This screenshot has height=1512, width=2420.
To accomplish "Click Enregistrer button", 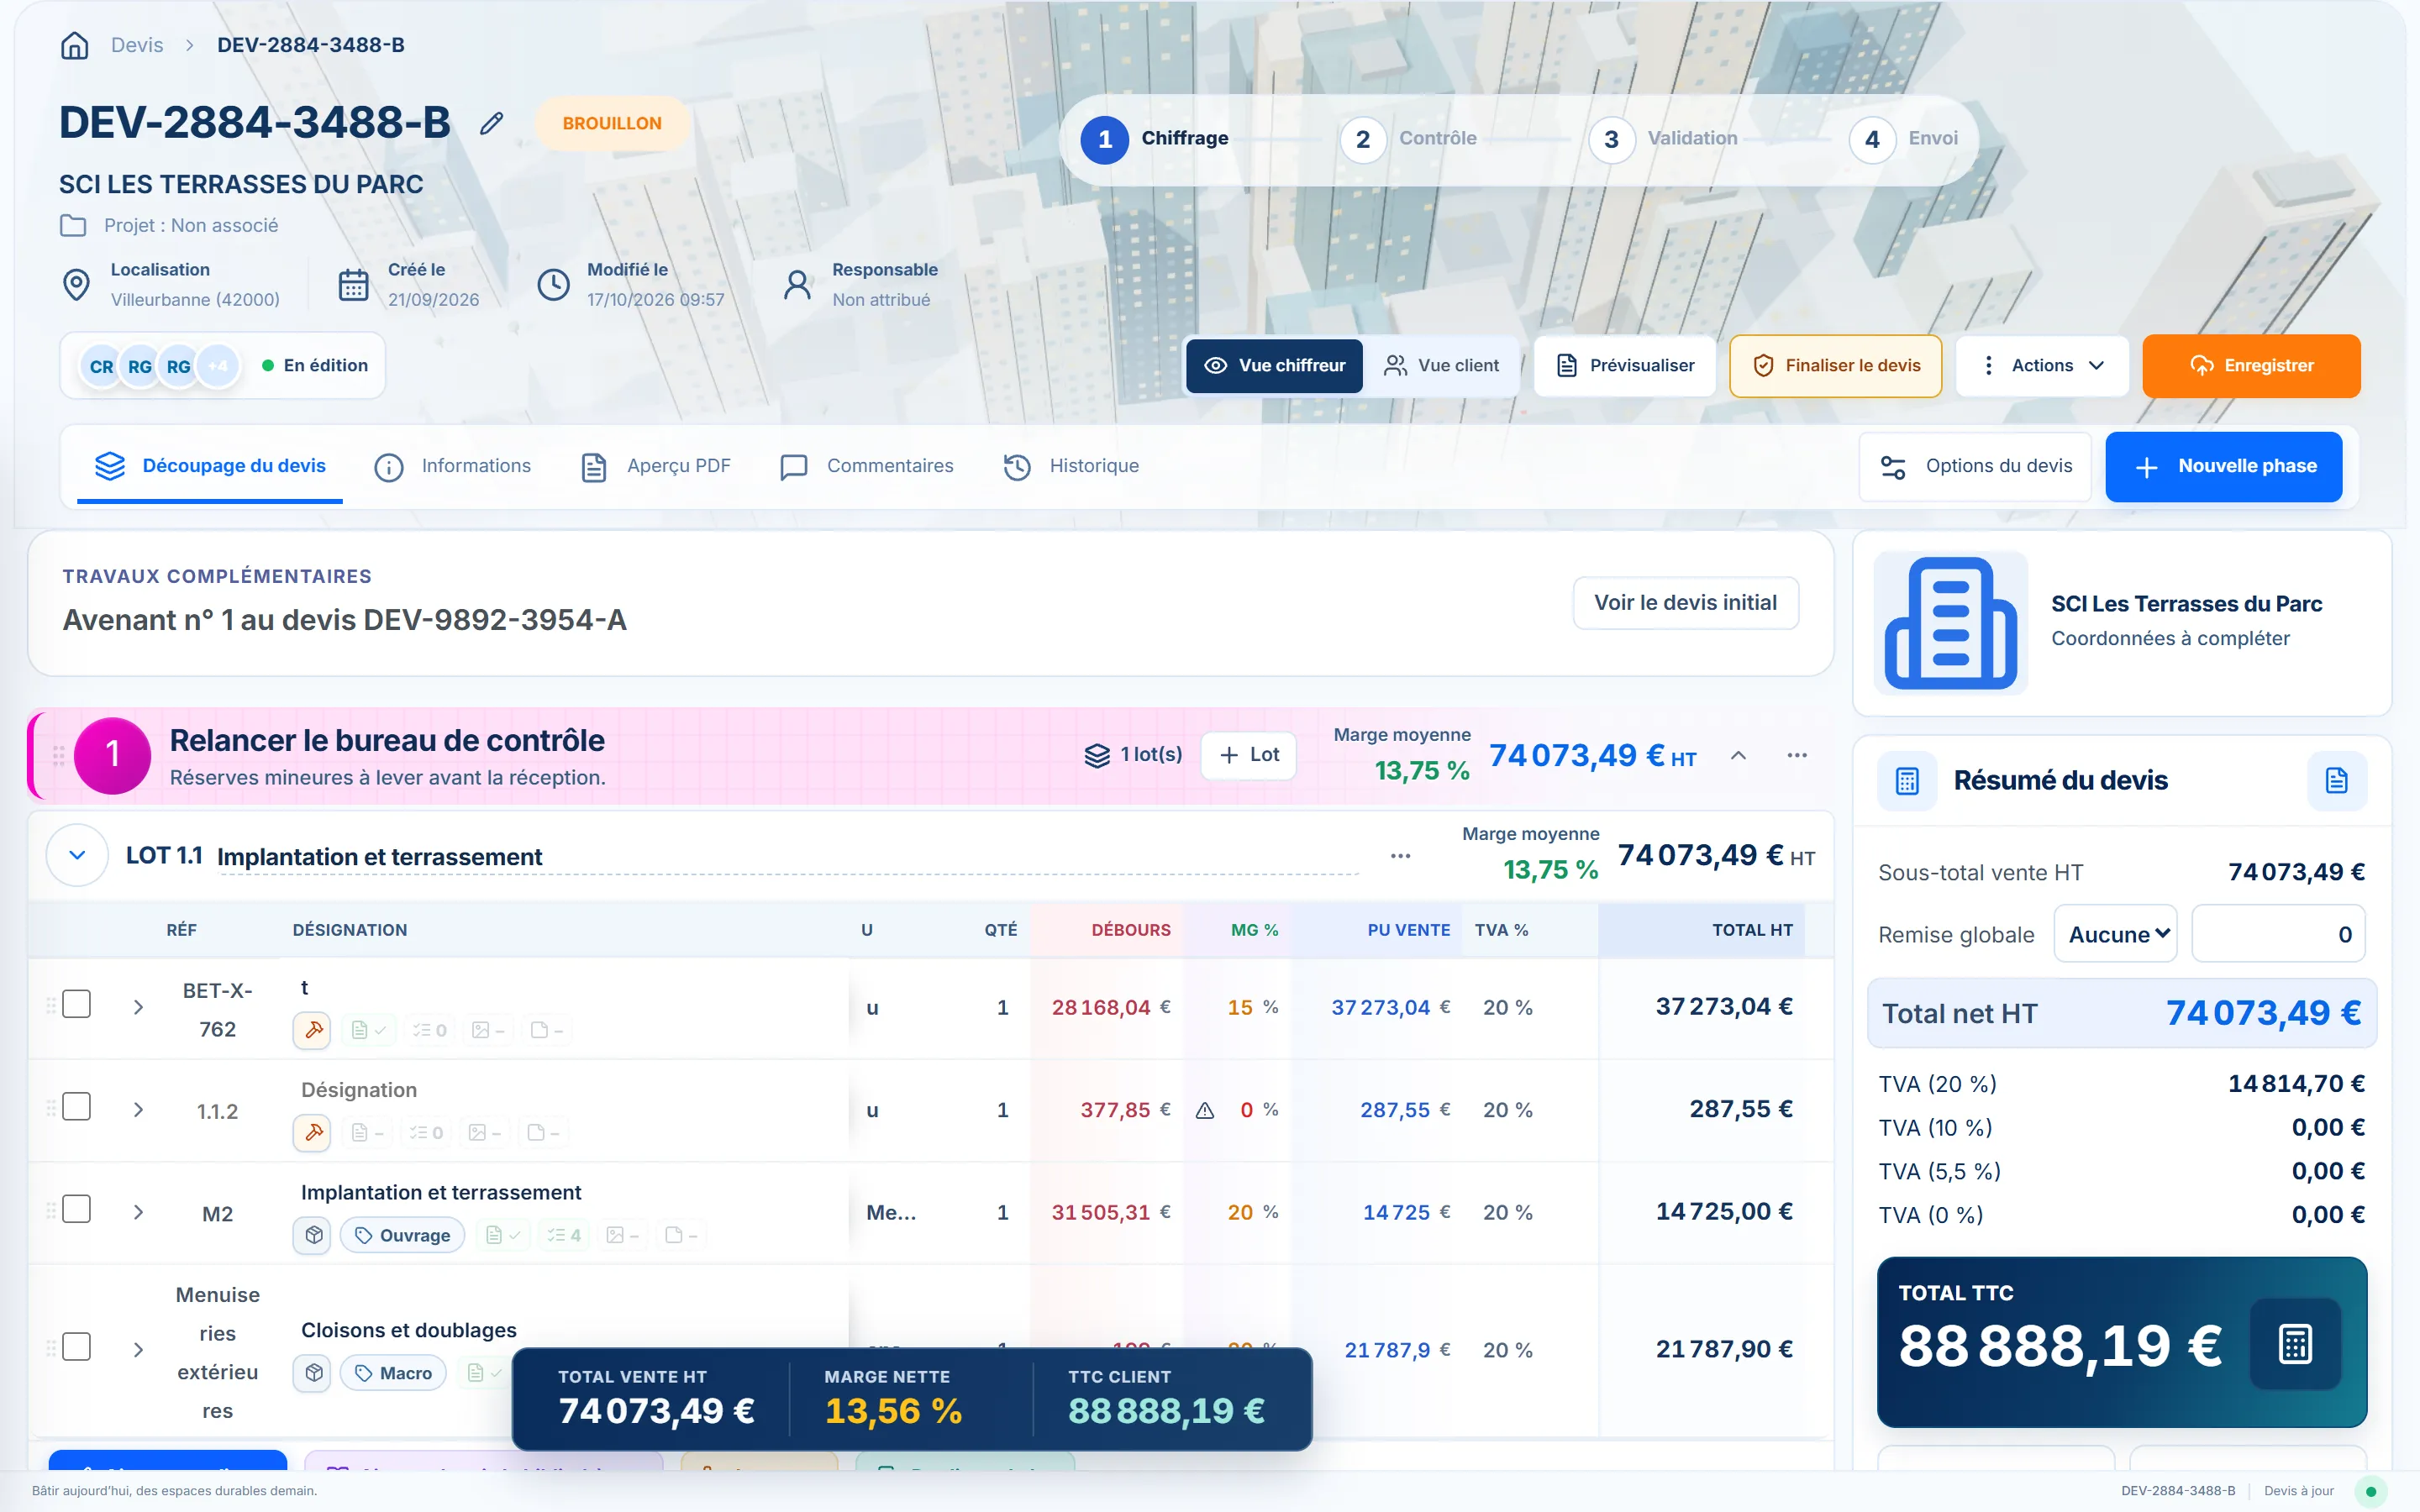I will pos(2251,366).
